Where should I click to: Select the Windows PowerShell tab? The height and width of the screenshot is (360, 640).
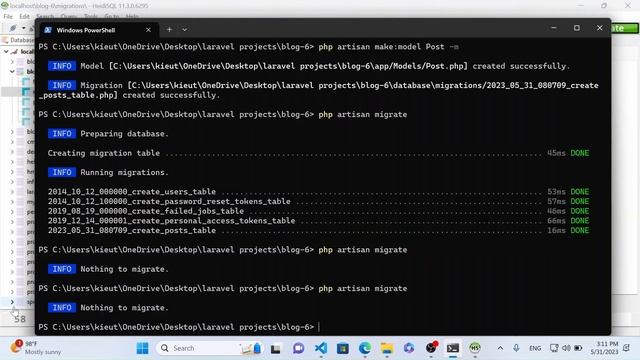(98, 30)
